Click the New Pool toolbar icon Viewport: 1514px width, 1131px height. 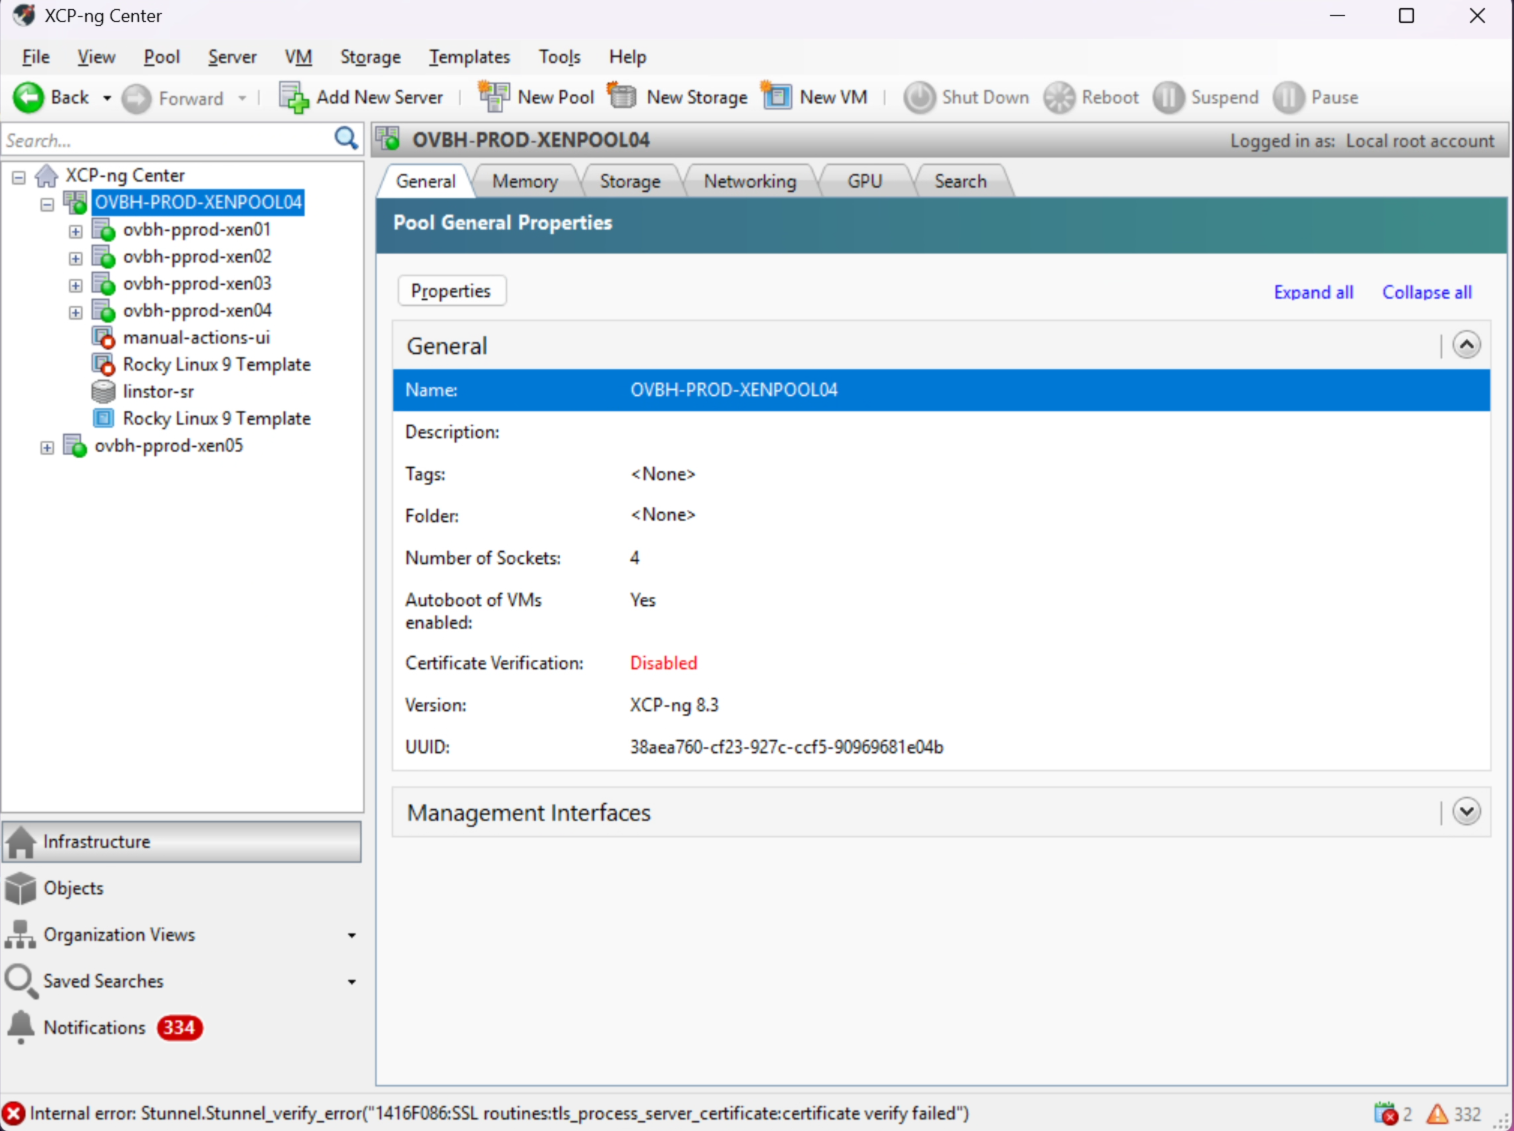pyautogui.click(x=493, y=97)
